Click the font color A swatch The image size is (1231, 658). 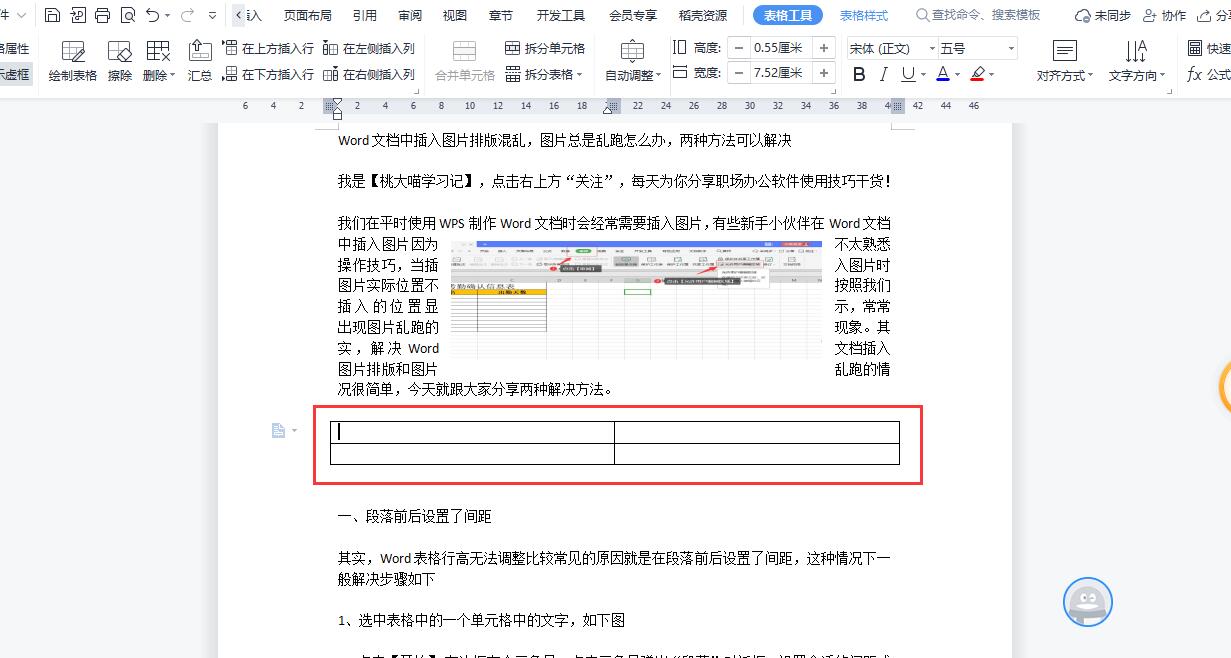pos(943,74)
